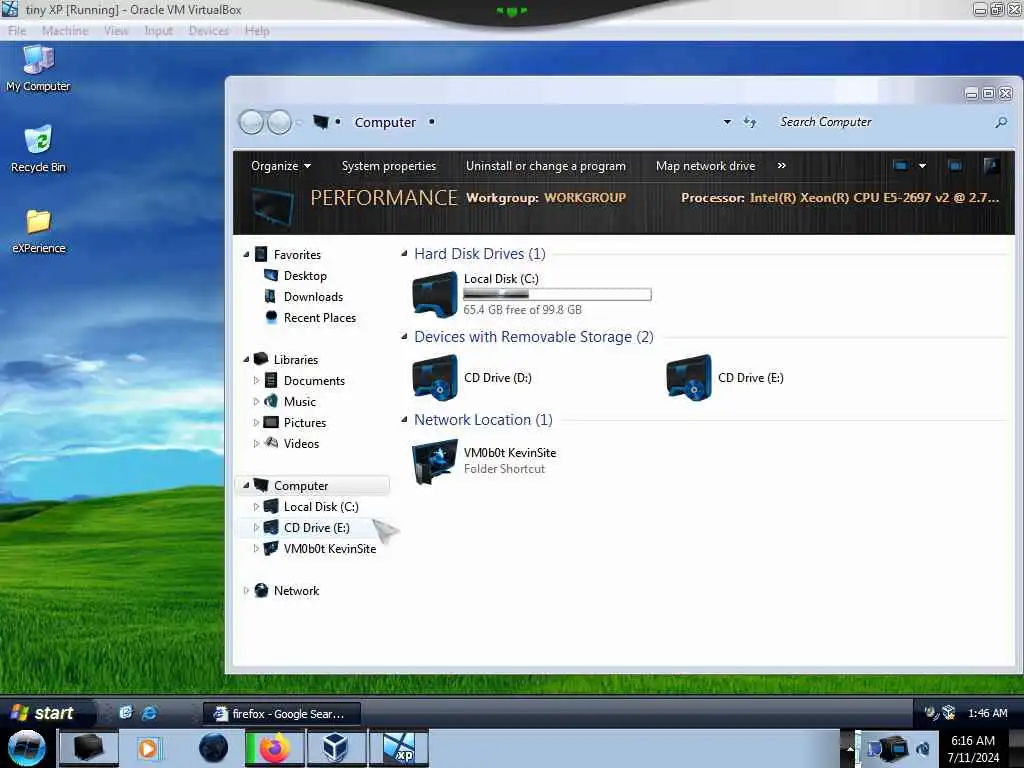This screenshot has height=768, width=1024.
Task: Select the CD Drive (E:) icon in main pane
Action: click(688, 377)
